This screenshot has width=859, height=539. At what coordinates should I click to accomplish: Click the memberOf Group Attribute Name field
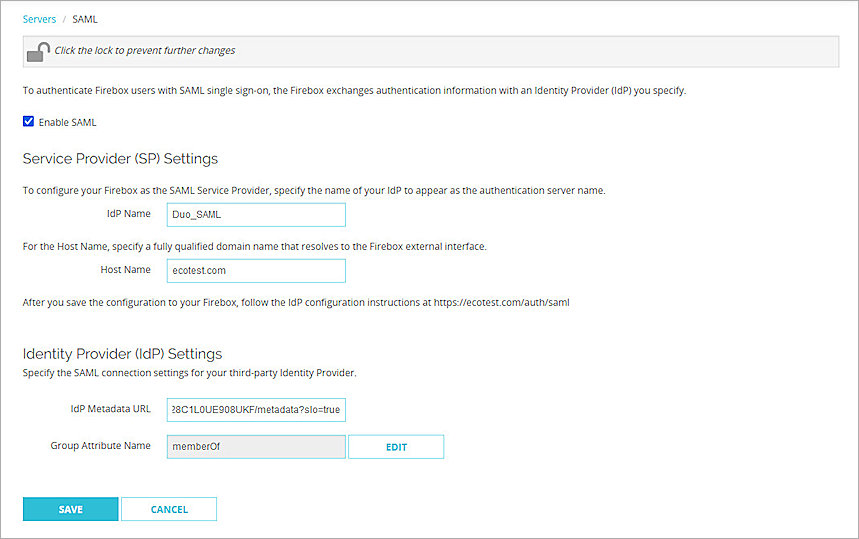[255, 446]
